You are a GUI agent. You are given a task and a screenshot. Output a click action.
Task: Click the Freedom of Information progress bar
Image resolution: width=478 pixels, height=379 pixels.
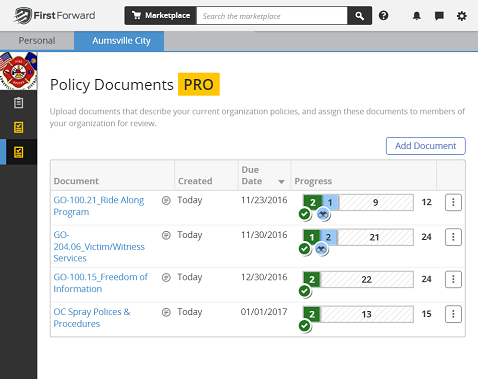pyautogui.click(x=358, y=279)
